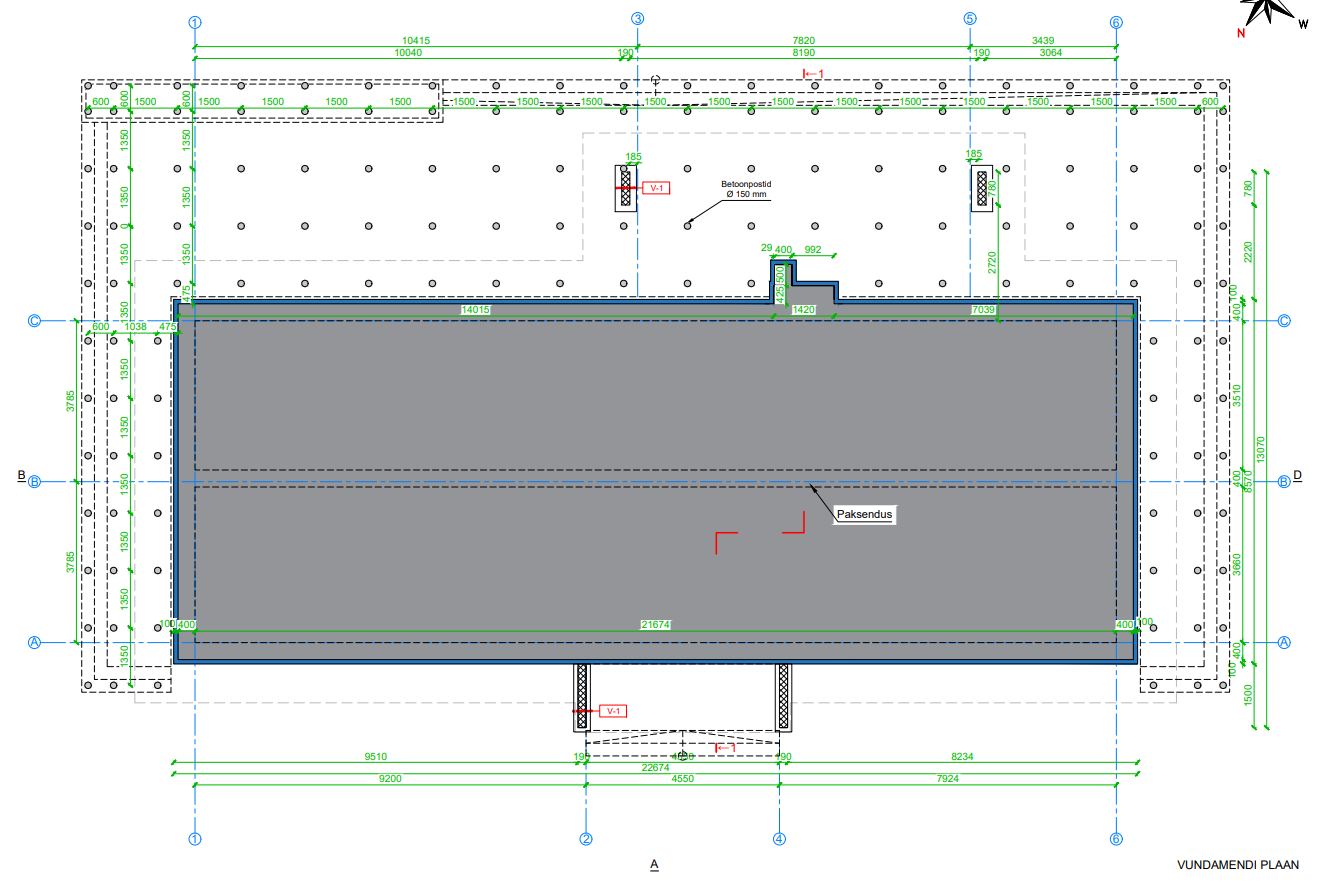Image resolution: width=1338 pixels, height=883 pixels.
Task: Select axis bubble C on the left side
Action: pyautogui.click(x=34, y=321)
